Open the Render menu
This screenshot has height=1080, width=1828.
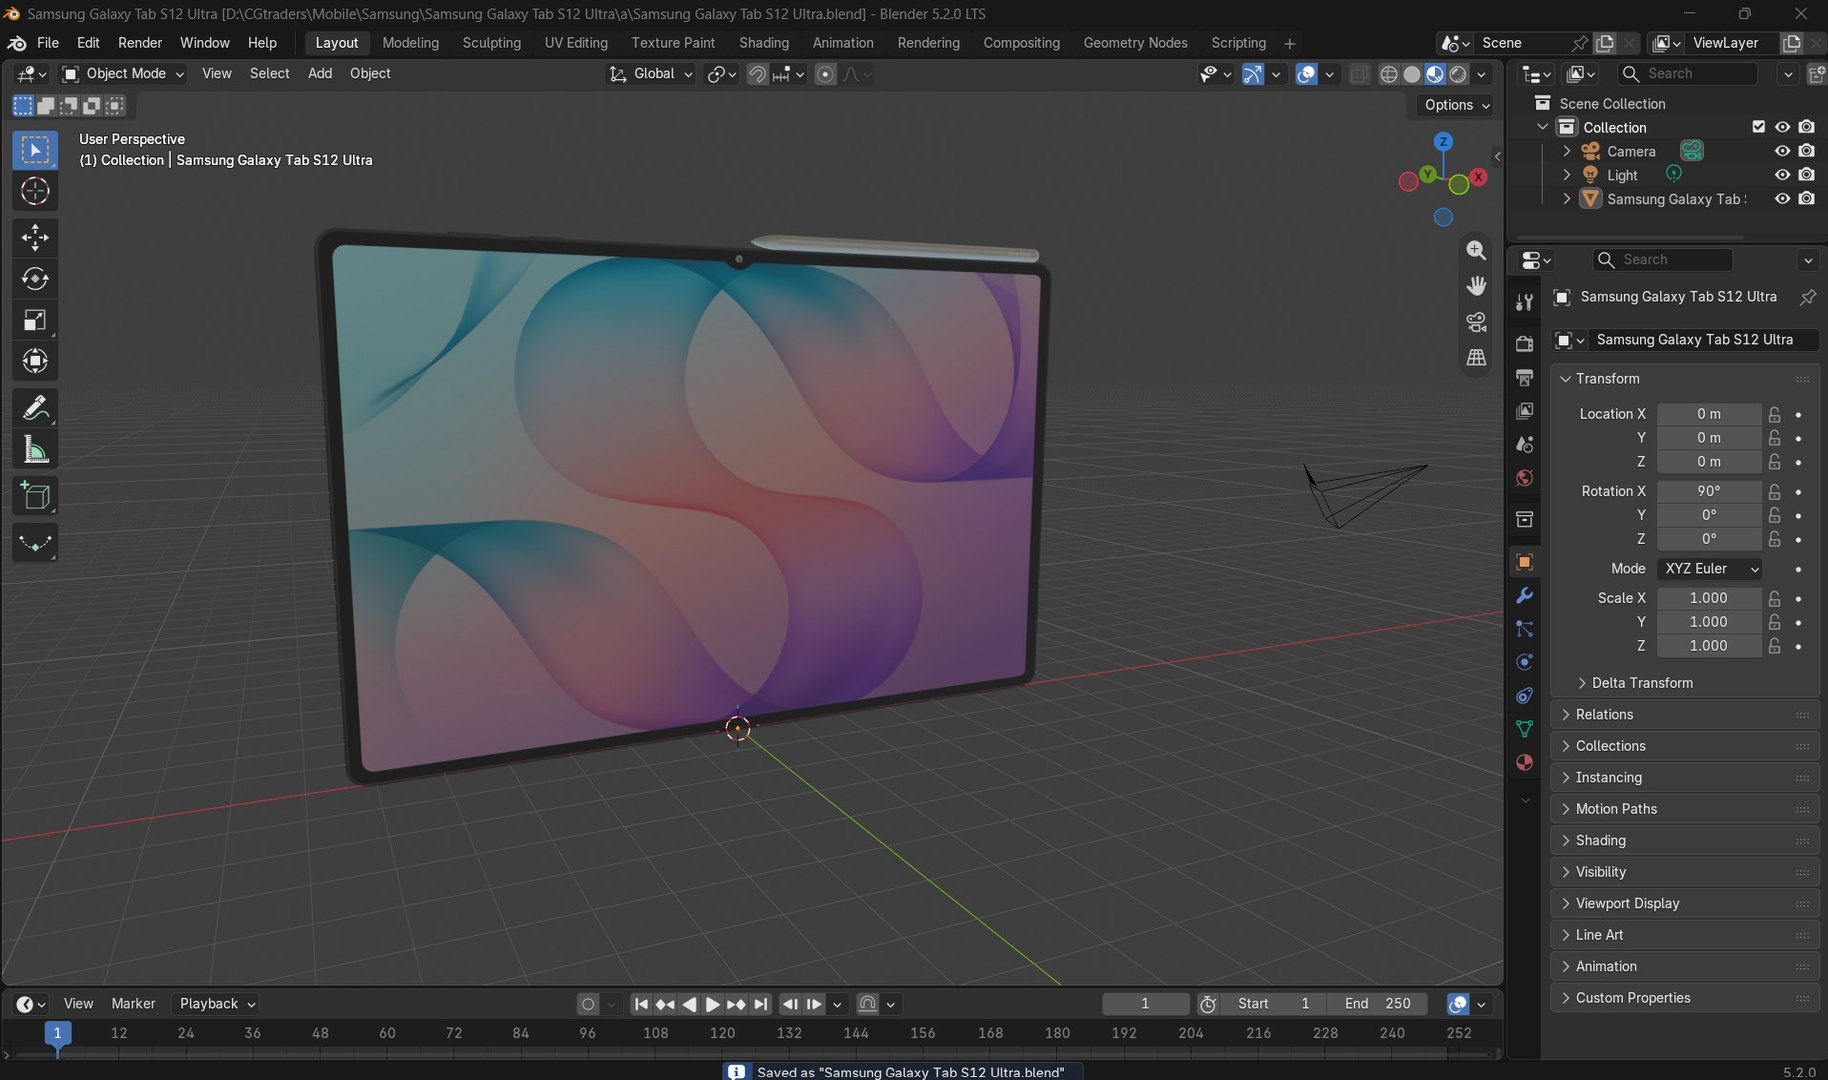coord(140,43)
